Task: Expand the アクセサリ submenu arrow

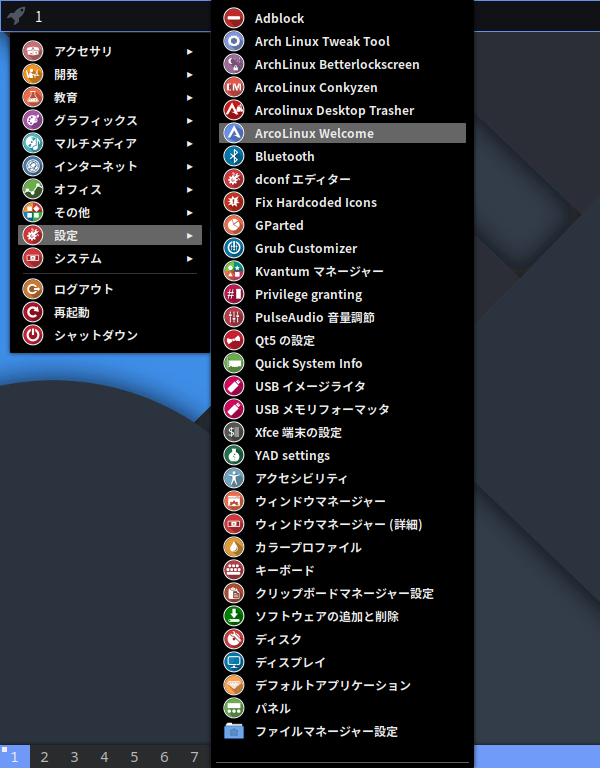Action: click(x=190, y=51)
